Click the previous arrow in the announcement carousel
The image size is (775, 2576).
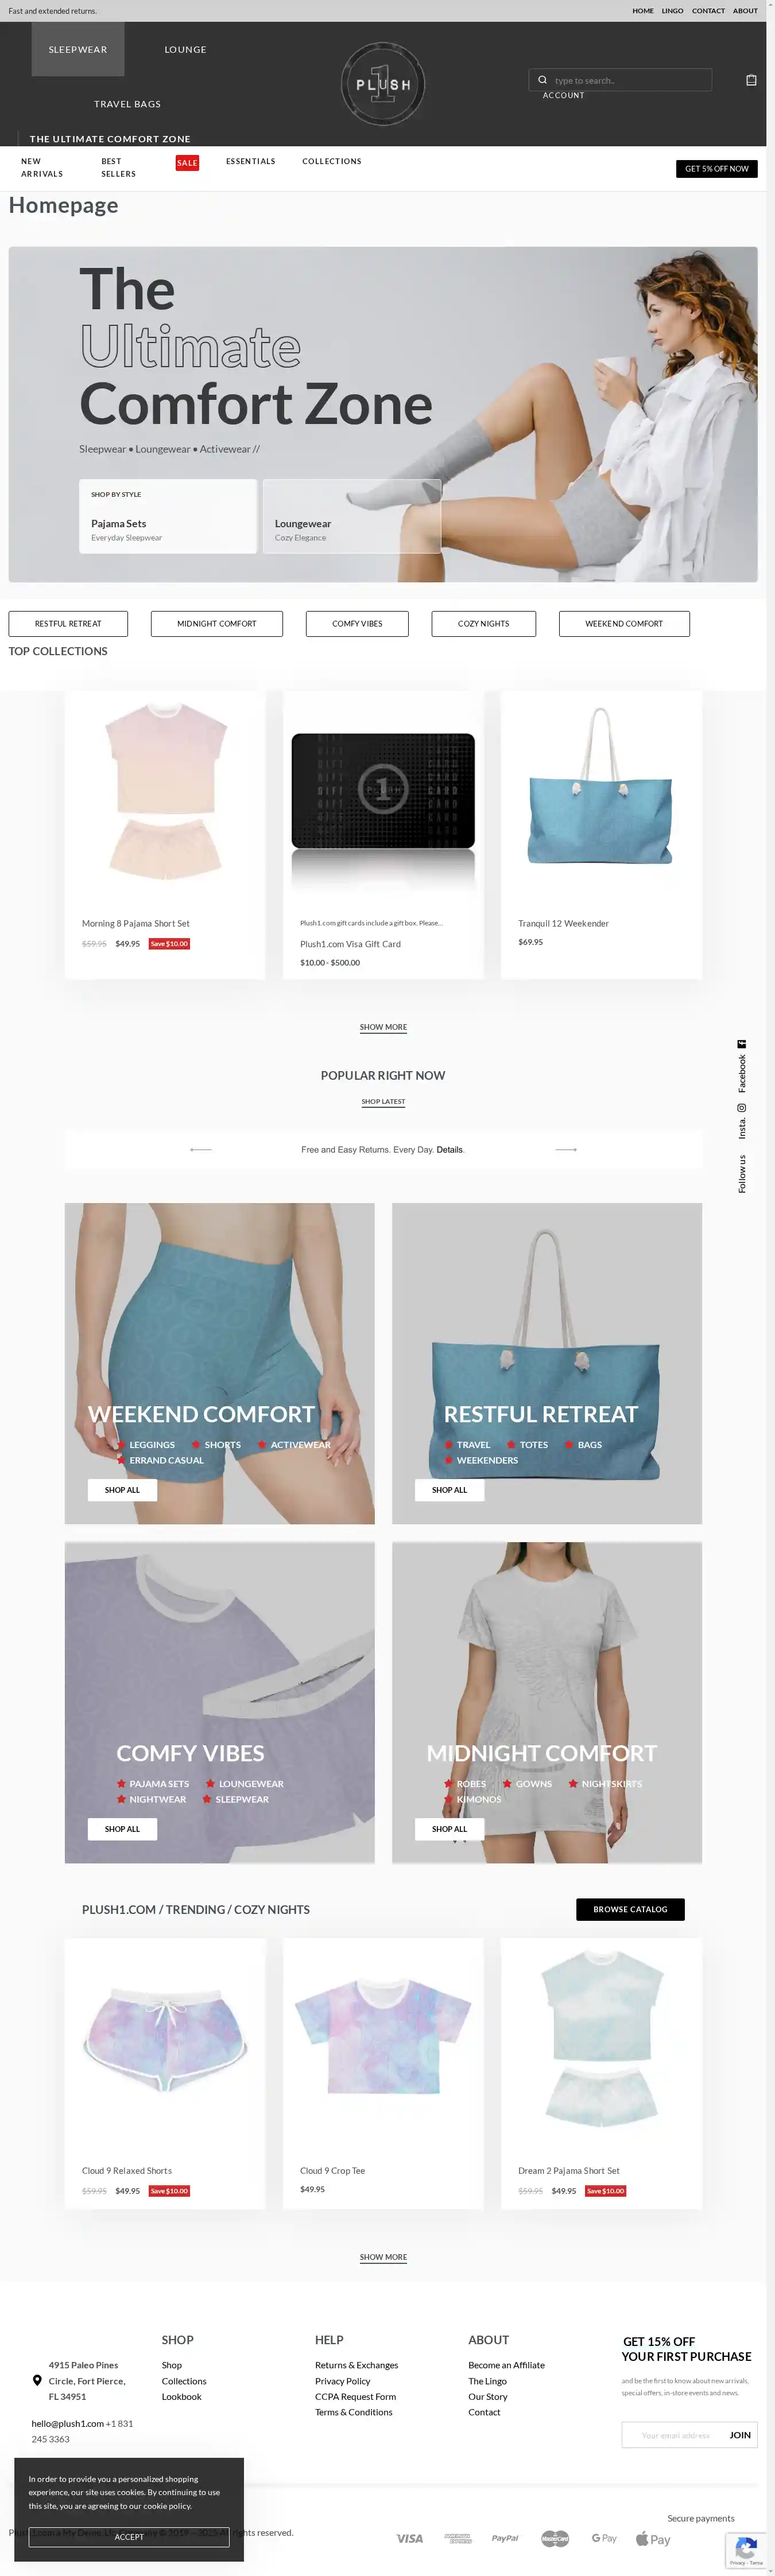(x=201, y=1150)
